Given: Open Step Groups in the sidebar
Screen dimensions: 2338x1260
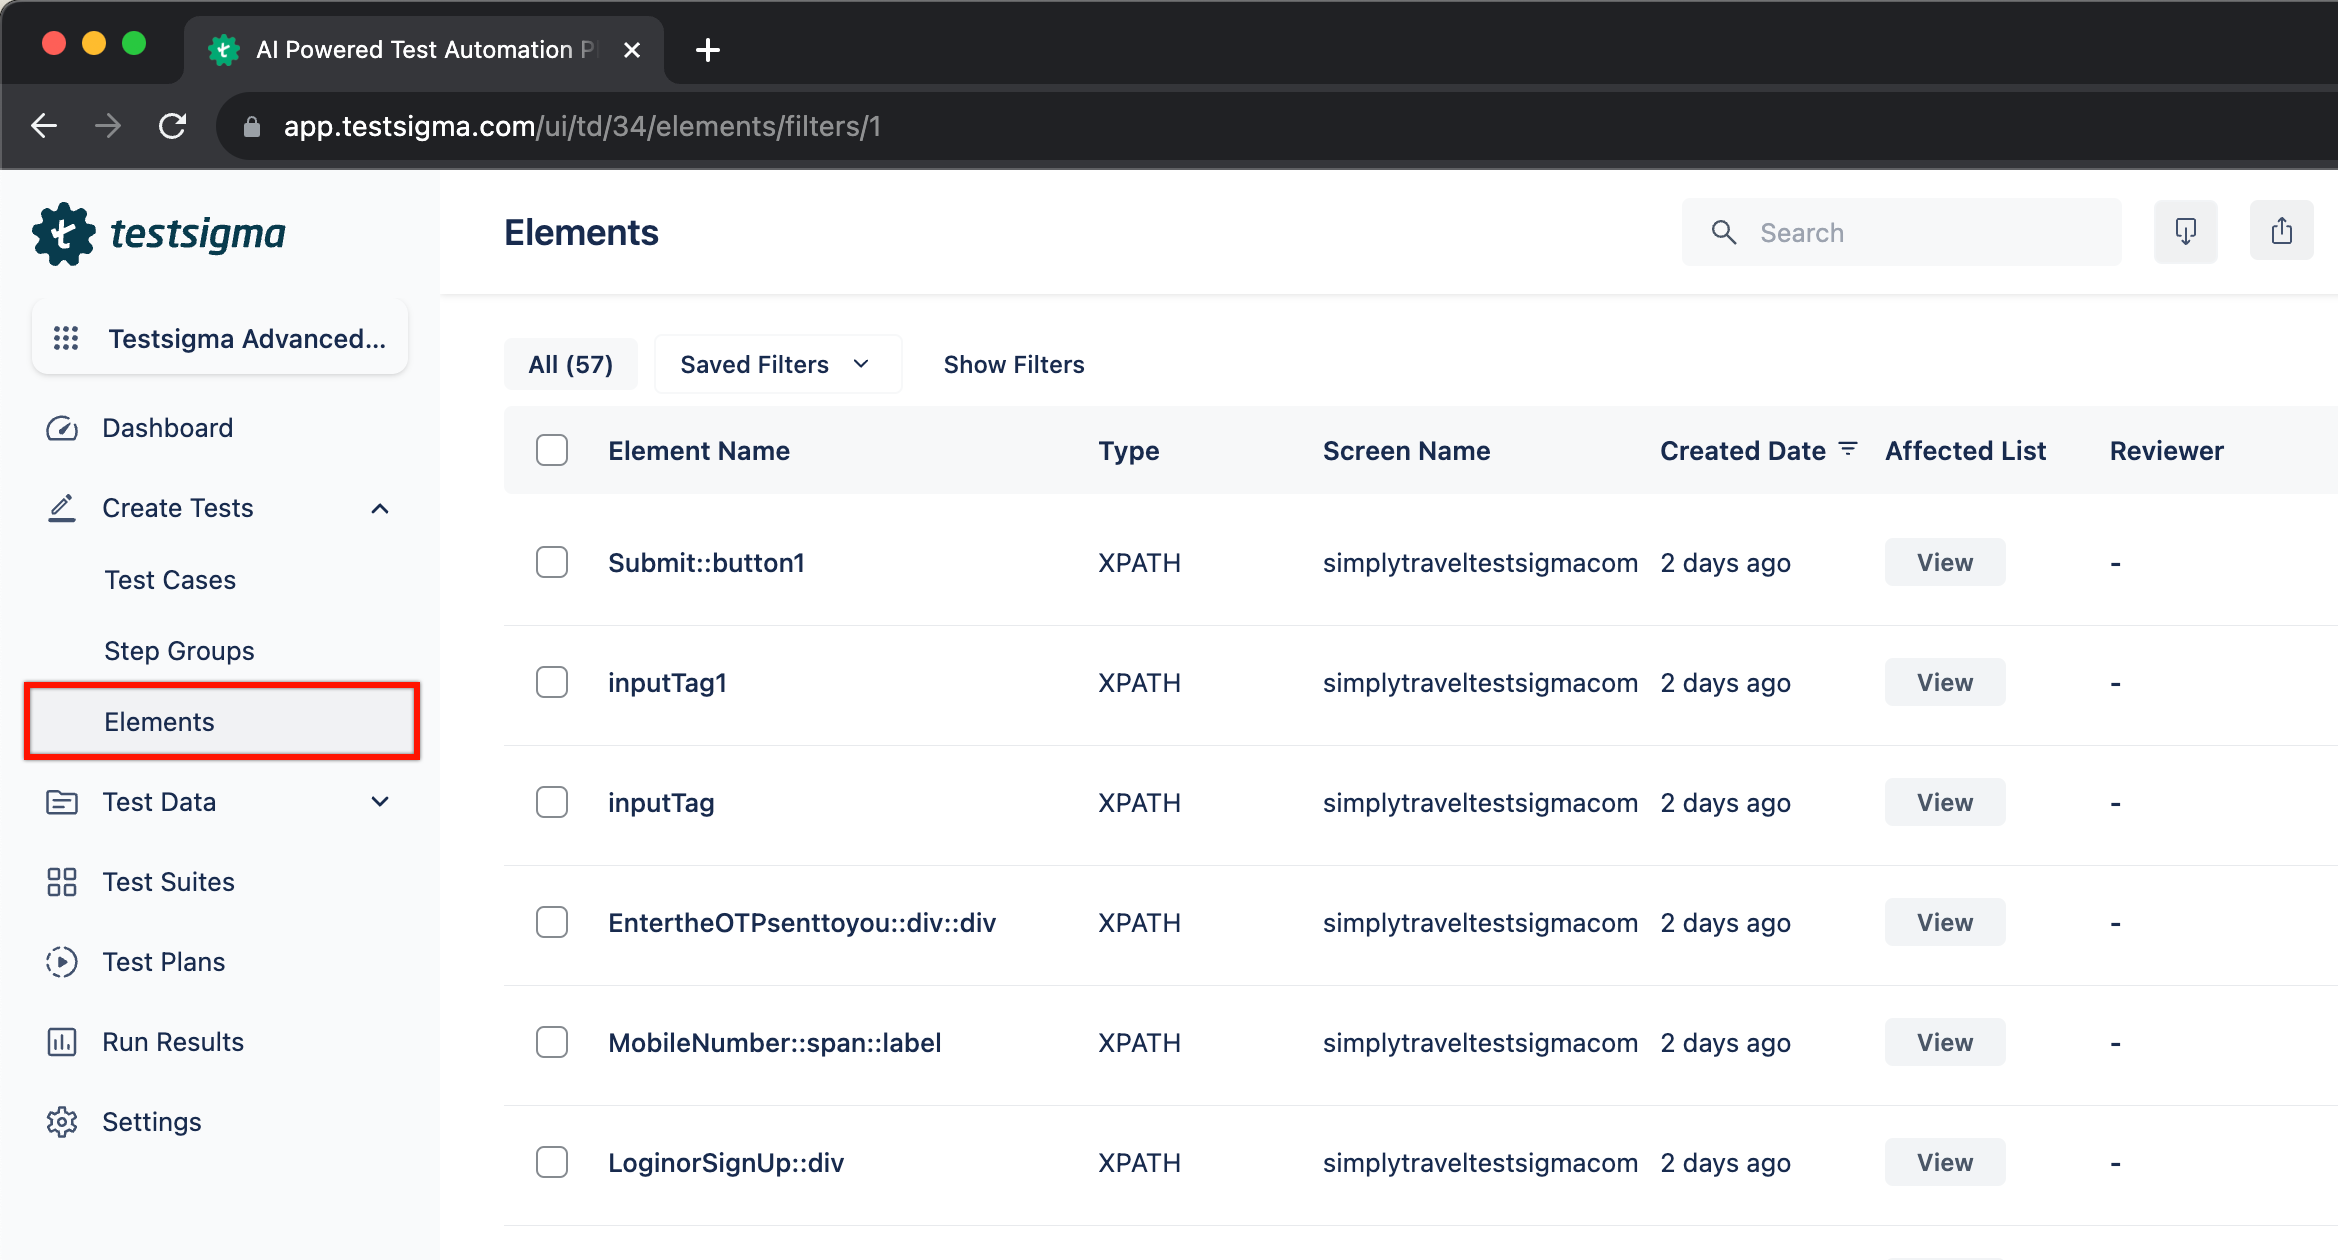Looking at the screenshot, I should (x=179, y=651).
